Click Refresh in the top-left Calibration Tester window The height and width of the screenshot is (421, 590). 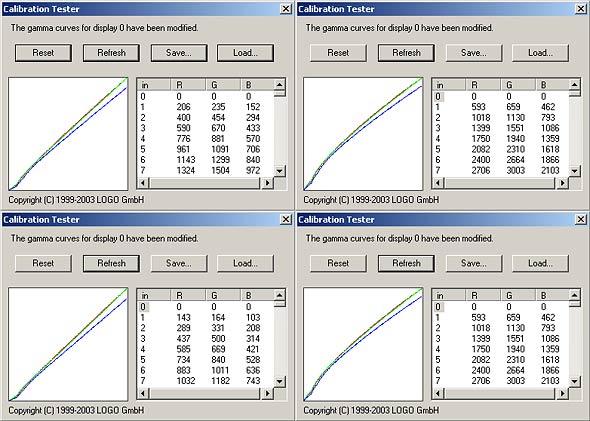coord(111,53)
